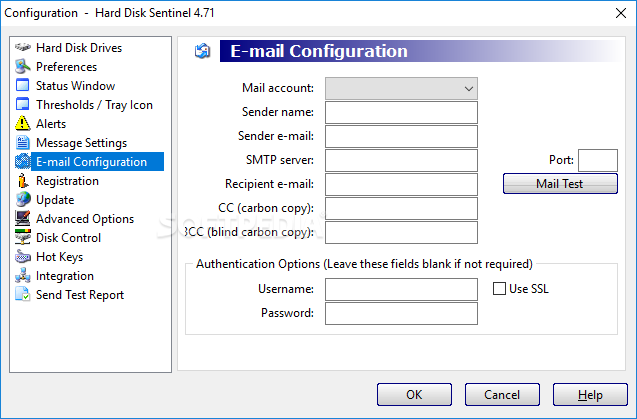Select Integration in sidebar
The image size is (637, 419).
tap(65, 276)
